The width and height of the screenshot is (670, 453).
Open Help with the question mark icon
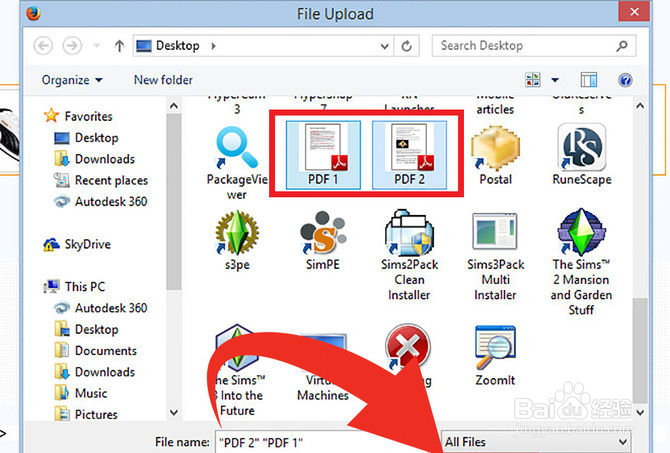pos(625,80)
